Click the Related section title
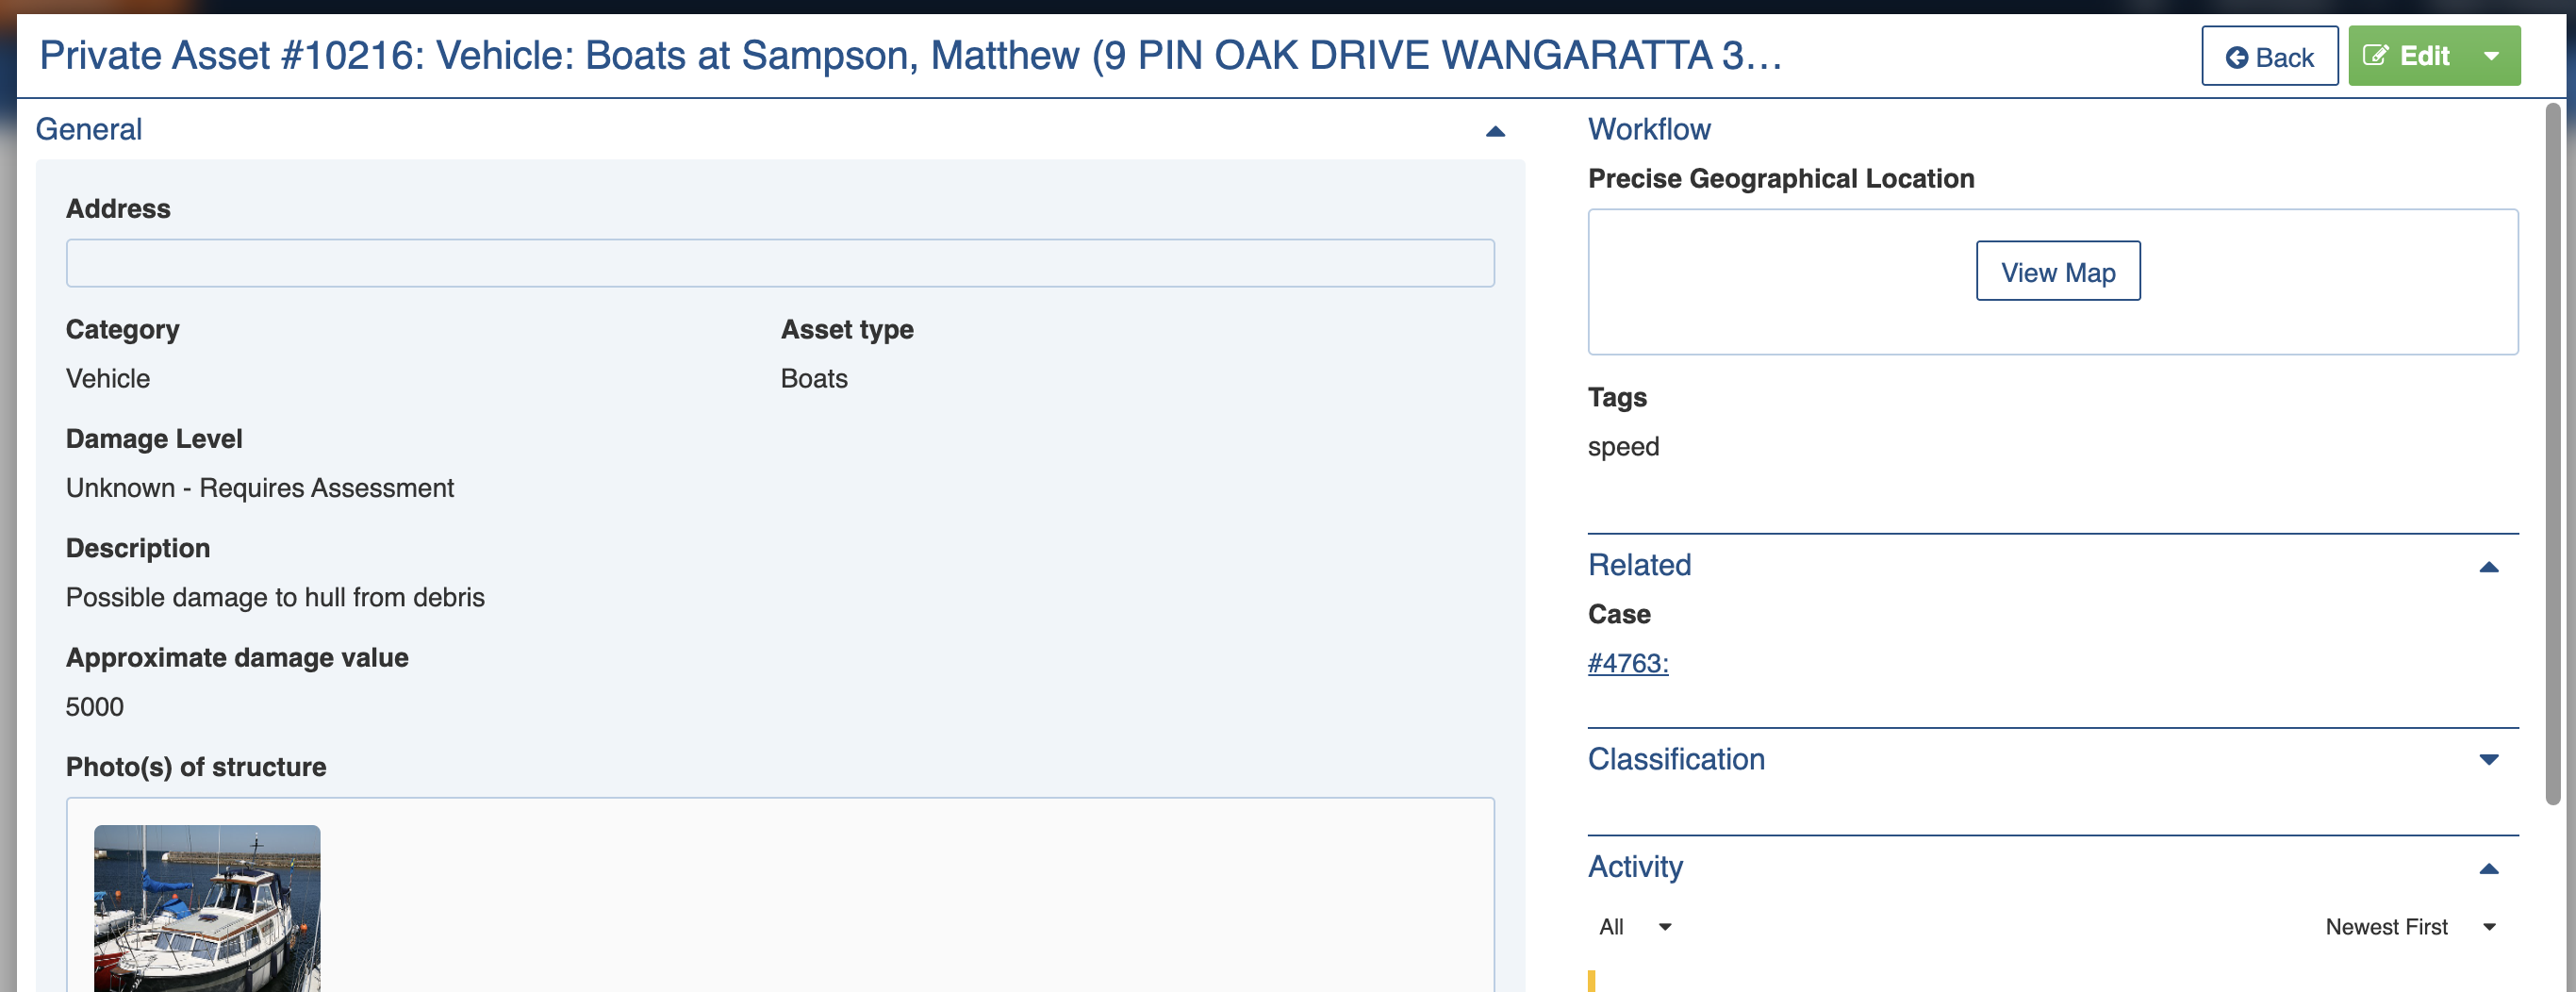Image resolution: width=2576 pixels, height=992 pixels. tap(1639, 565)
